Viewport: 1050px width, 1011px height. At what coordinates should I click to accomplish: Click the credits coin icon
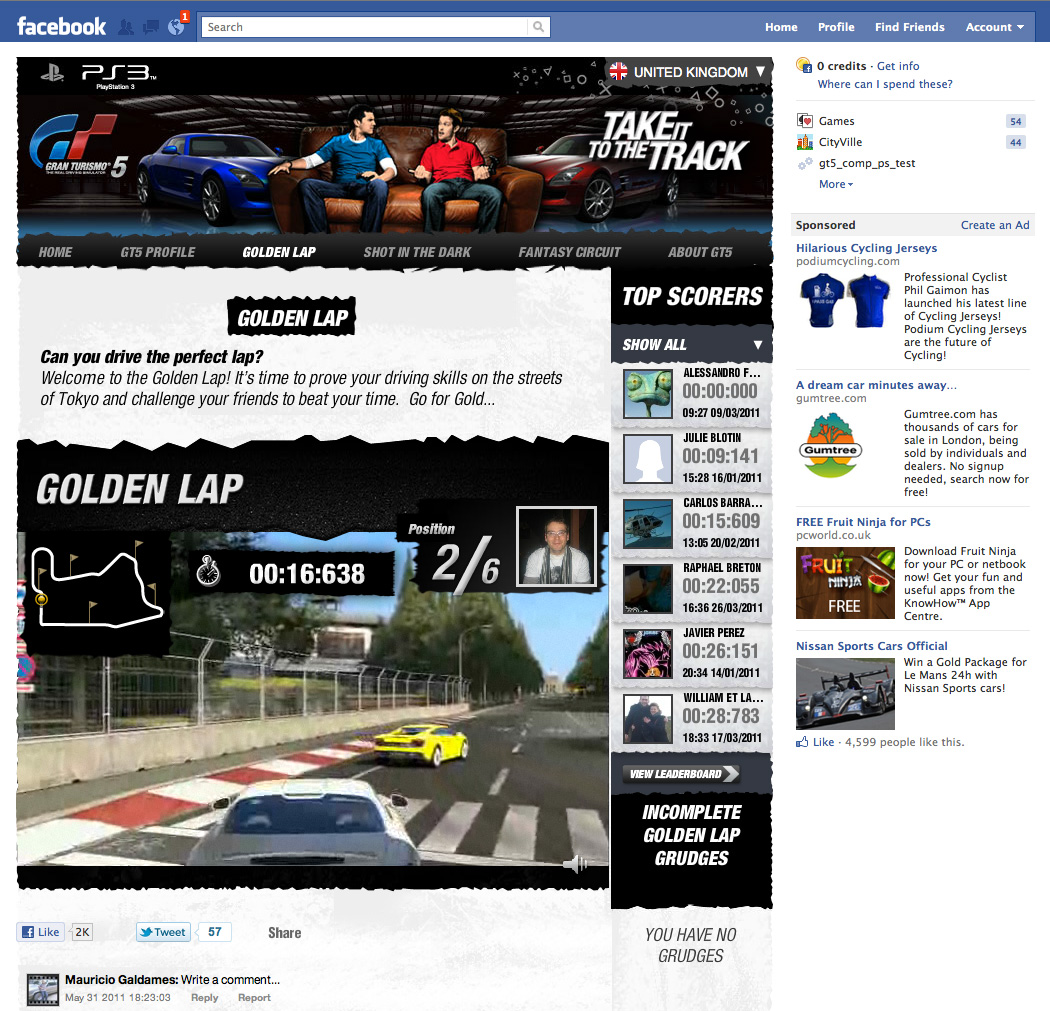804,66
